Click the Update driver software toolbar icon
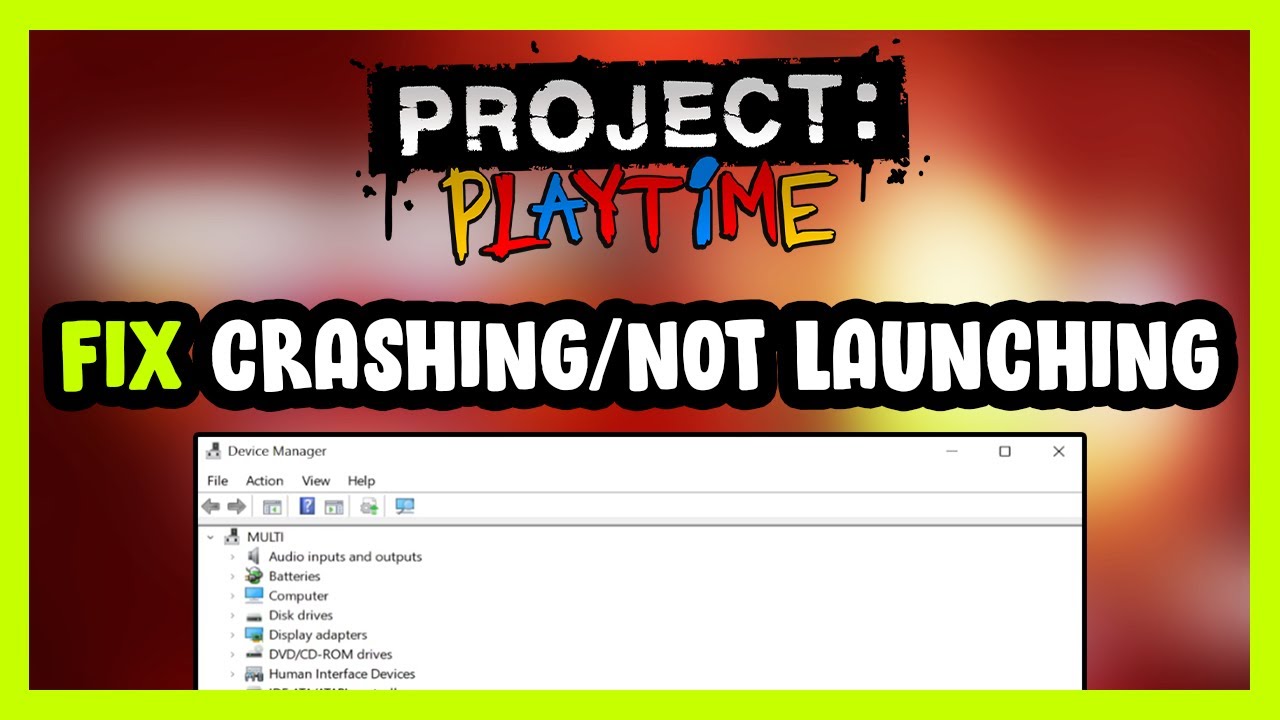1280x720 pixels. [x=369, y=507]
